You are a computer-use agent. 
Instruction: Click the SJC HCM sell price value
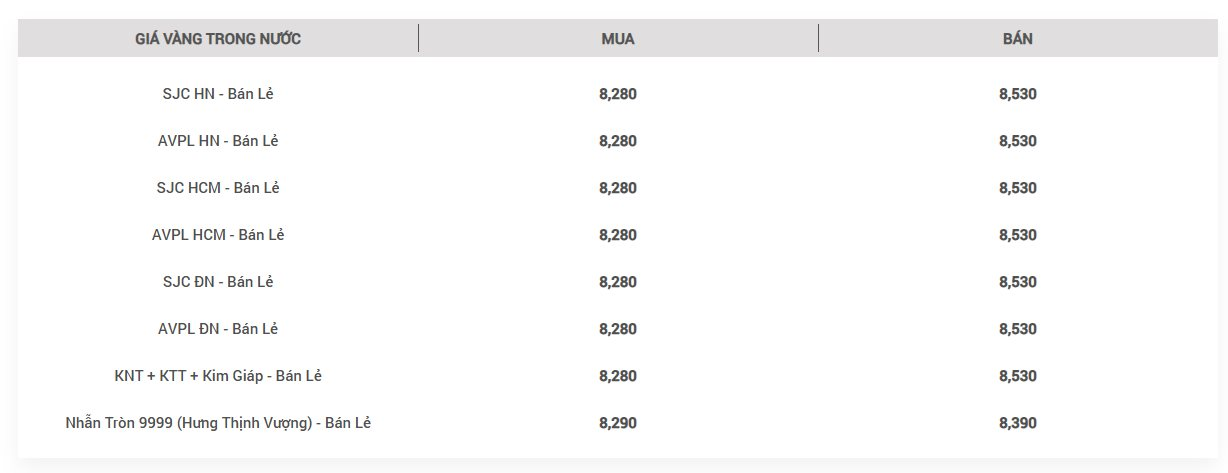[1018, 188]
